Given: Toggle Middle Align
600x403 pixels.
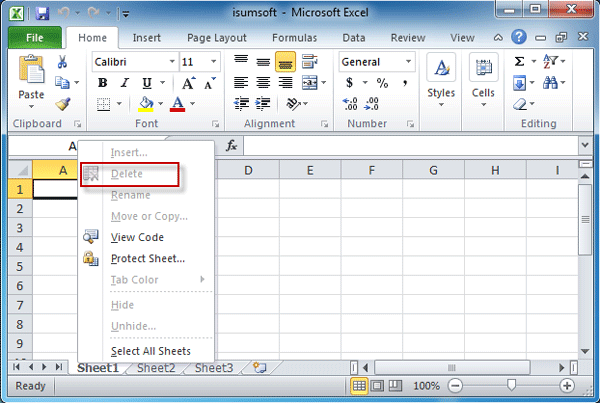Looking at the screenshot, I should click(263, 62).
